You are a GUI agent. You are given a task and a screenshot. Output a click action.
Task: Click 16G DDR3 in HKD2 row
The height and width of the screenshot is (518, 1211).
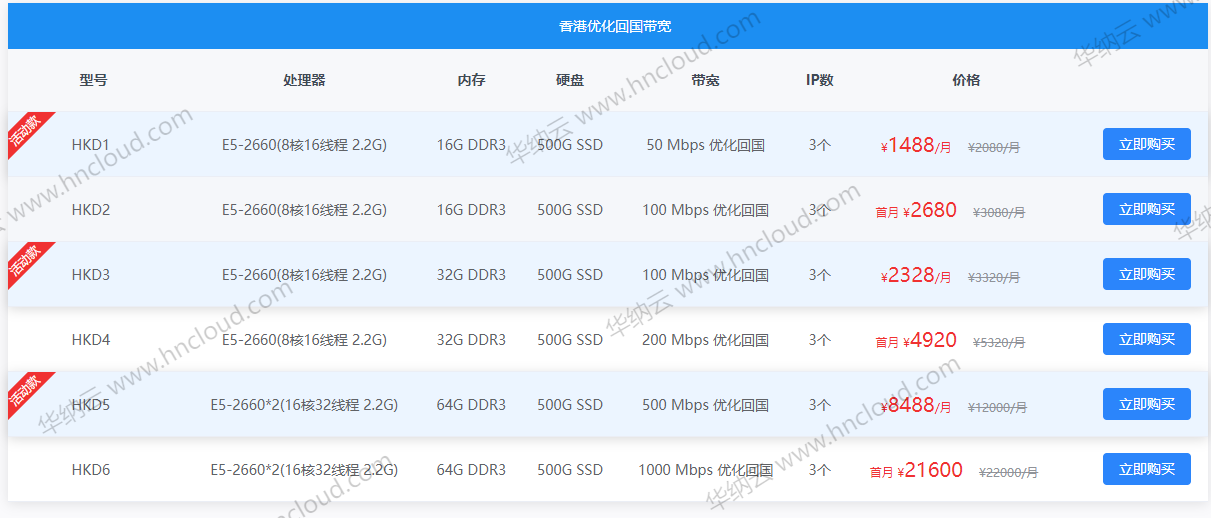[471, 210]
